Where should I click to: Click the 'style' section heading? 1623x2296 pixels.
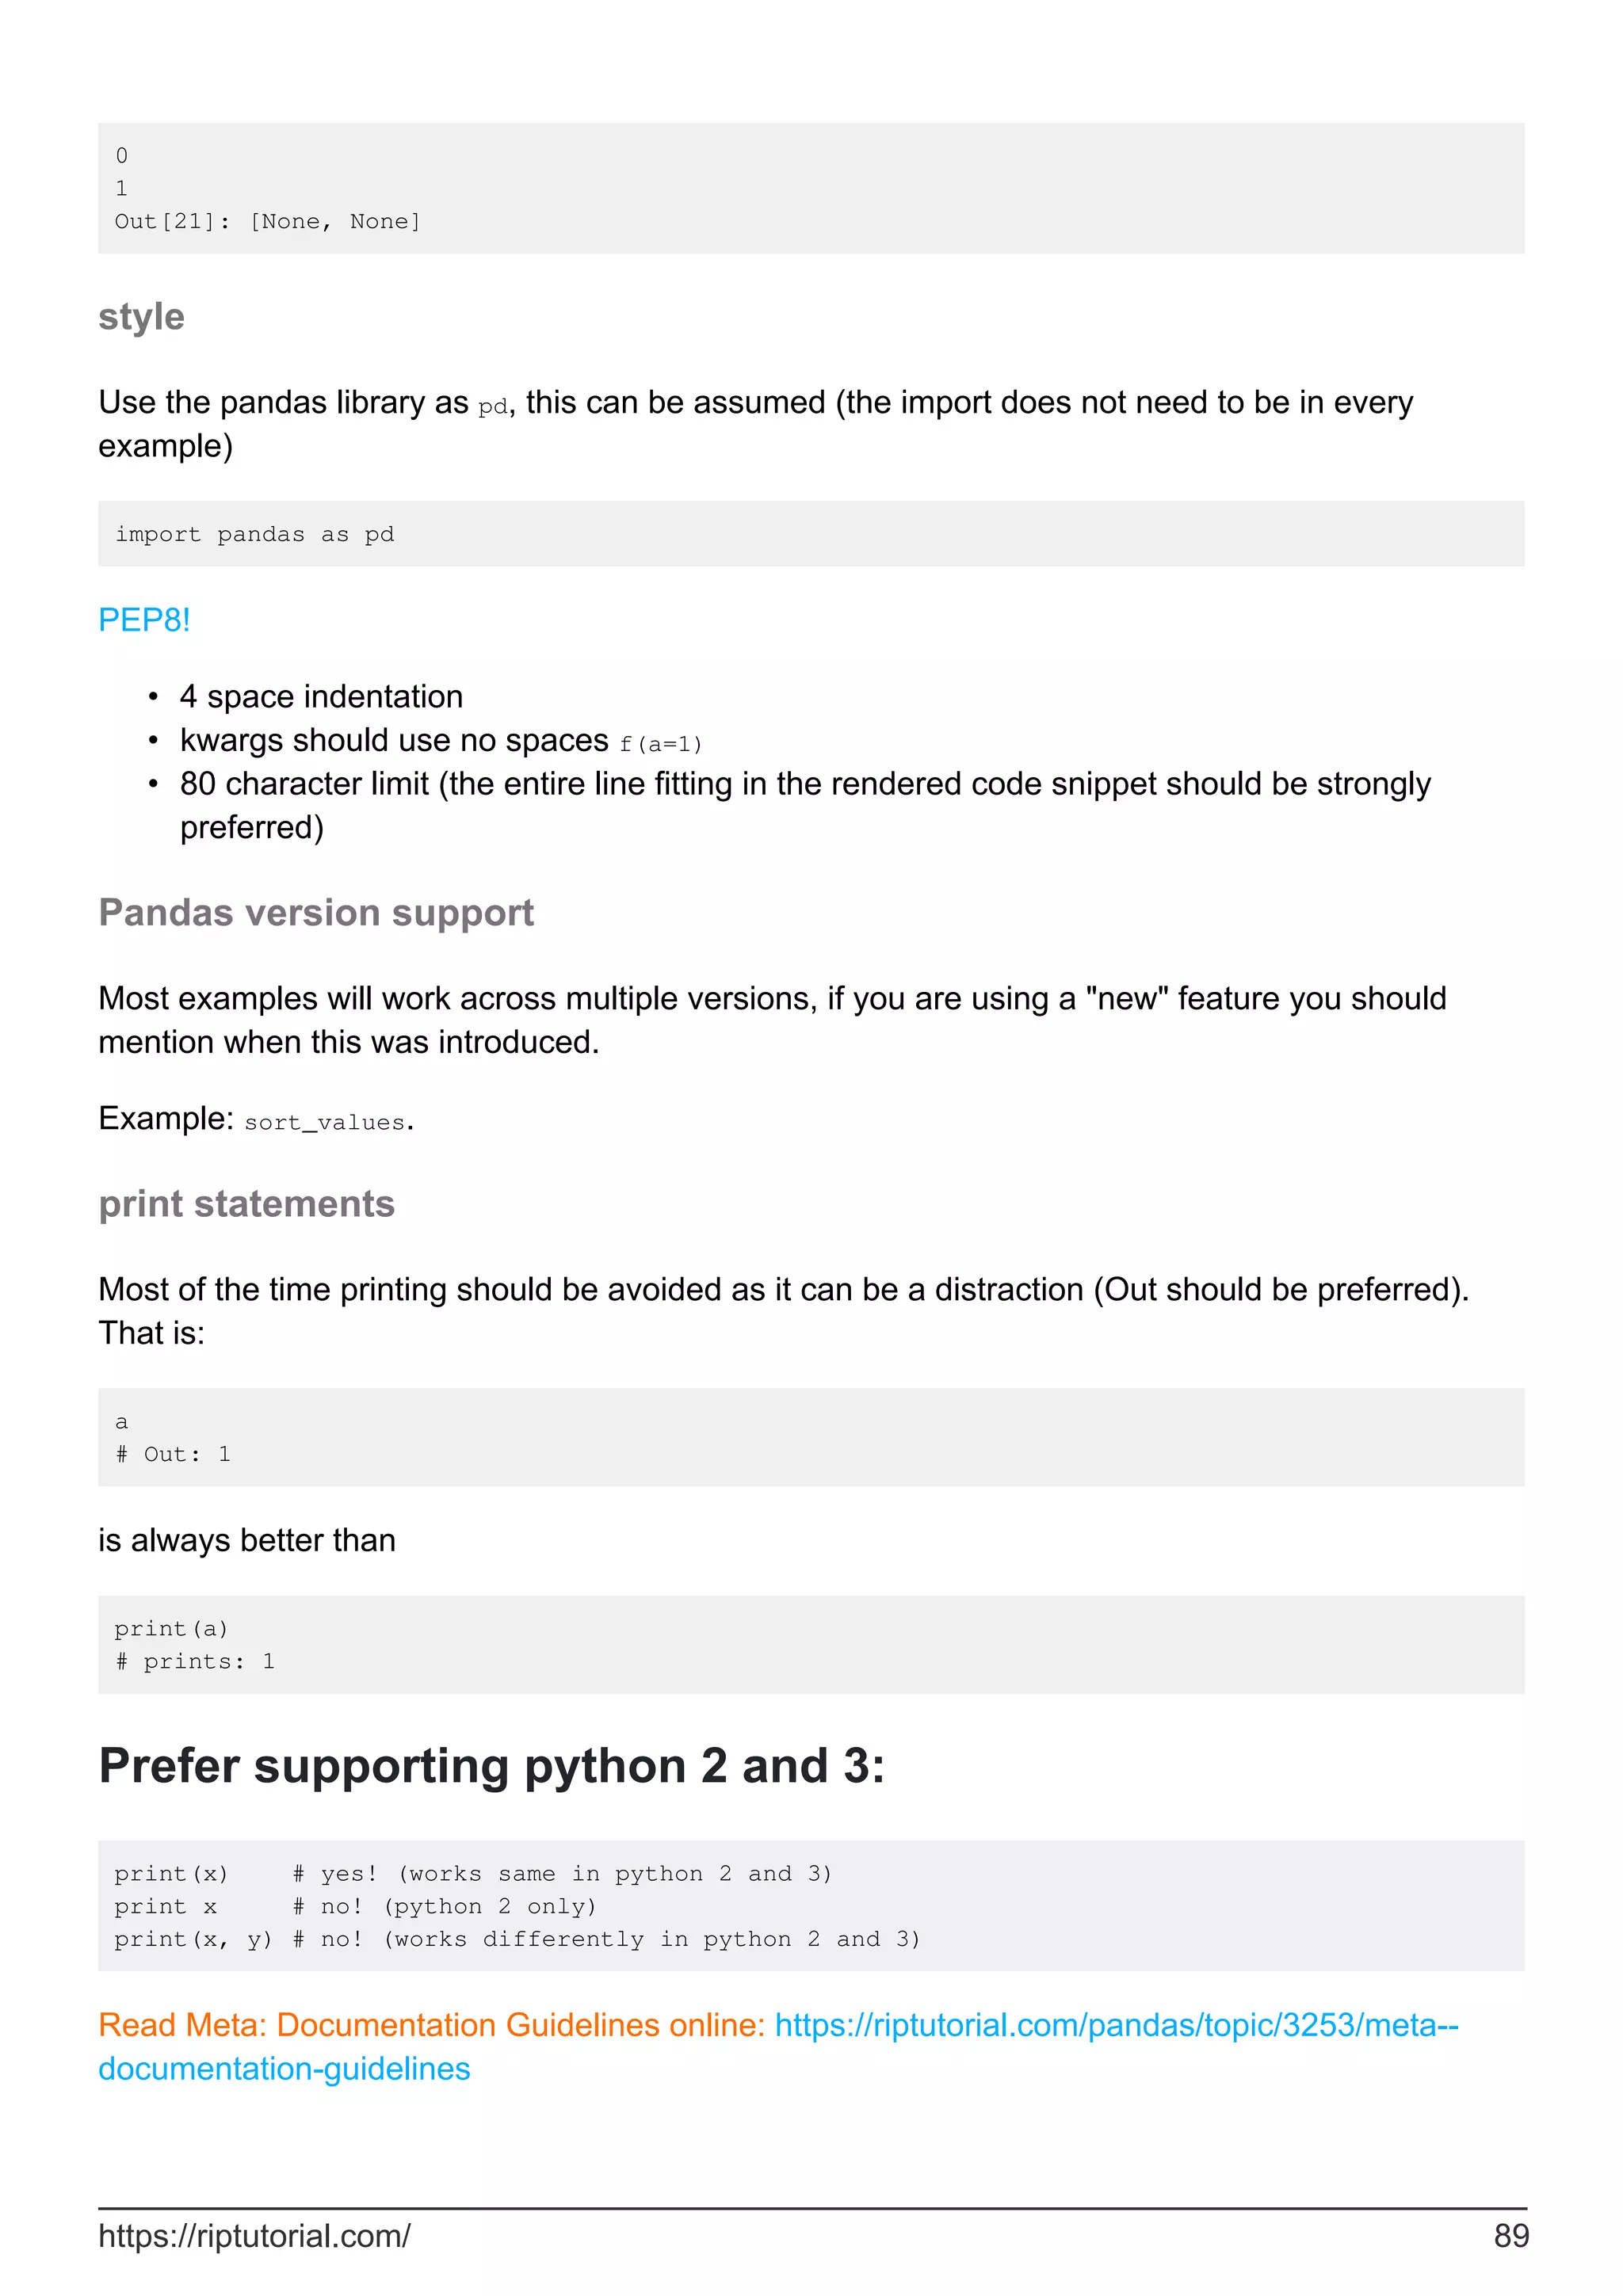tap(141, 317)
